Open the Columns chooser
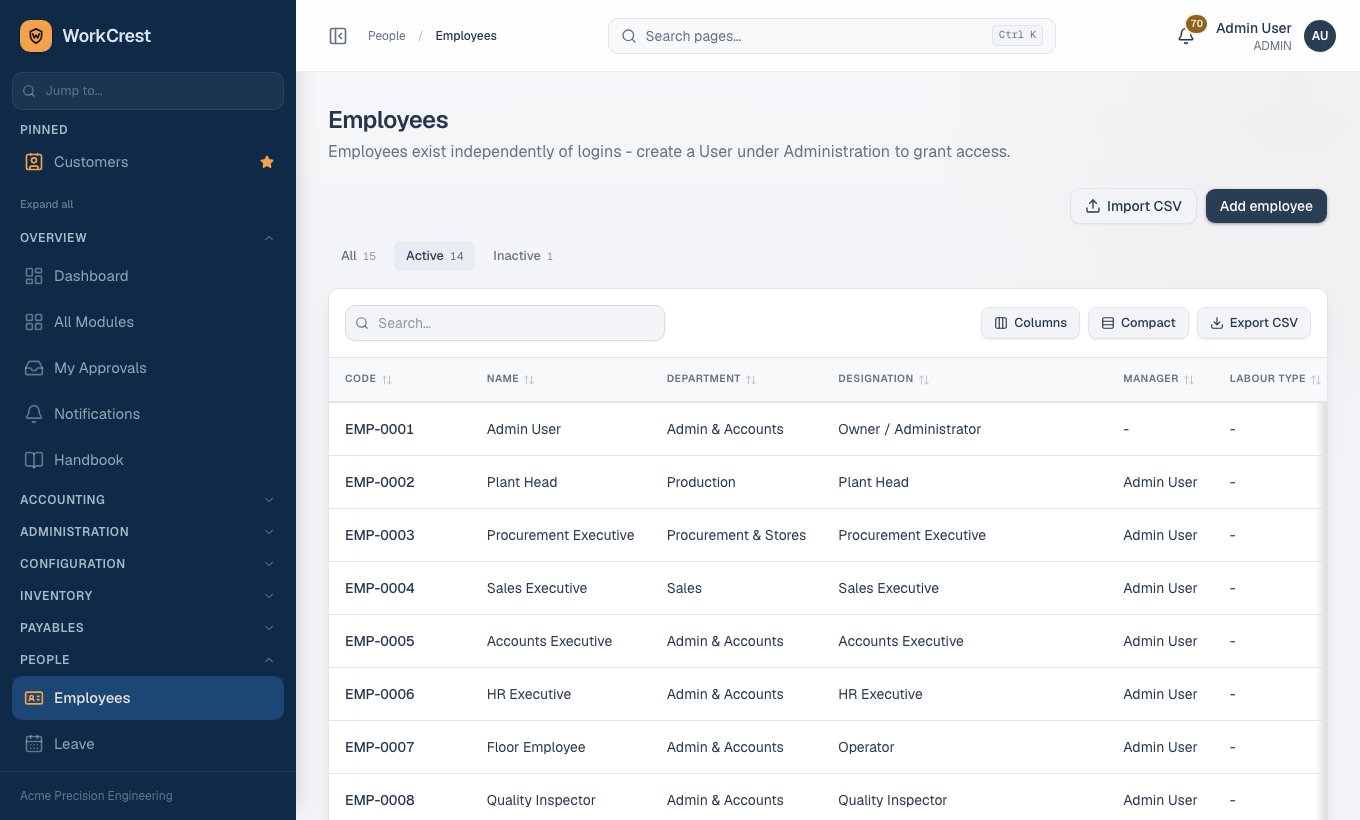This screenshot has height=820, width=1360. (x=1030, y=323)
